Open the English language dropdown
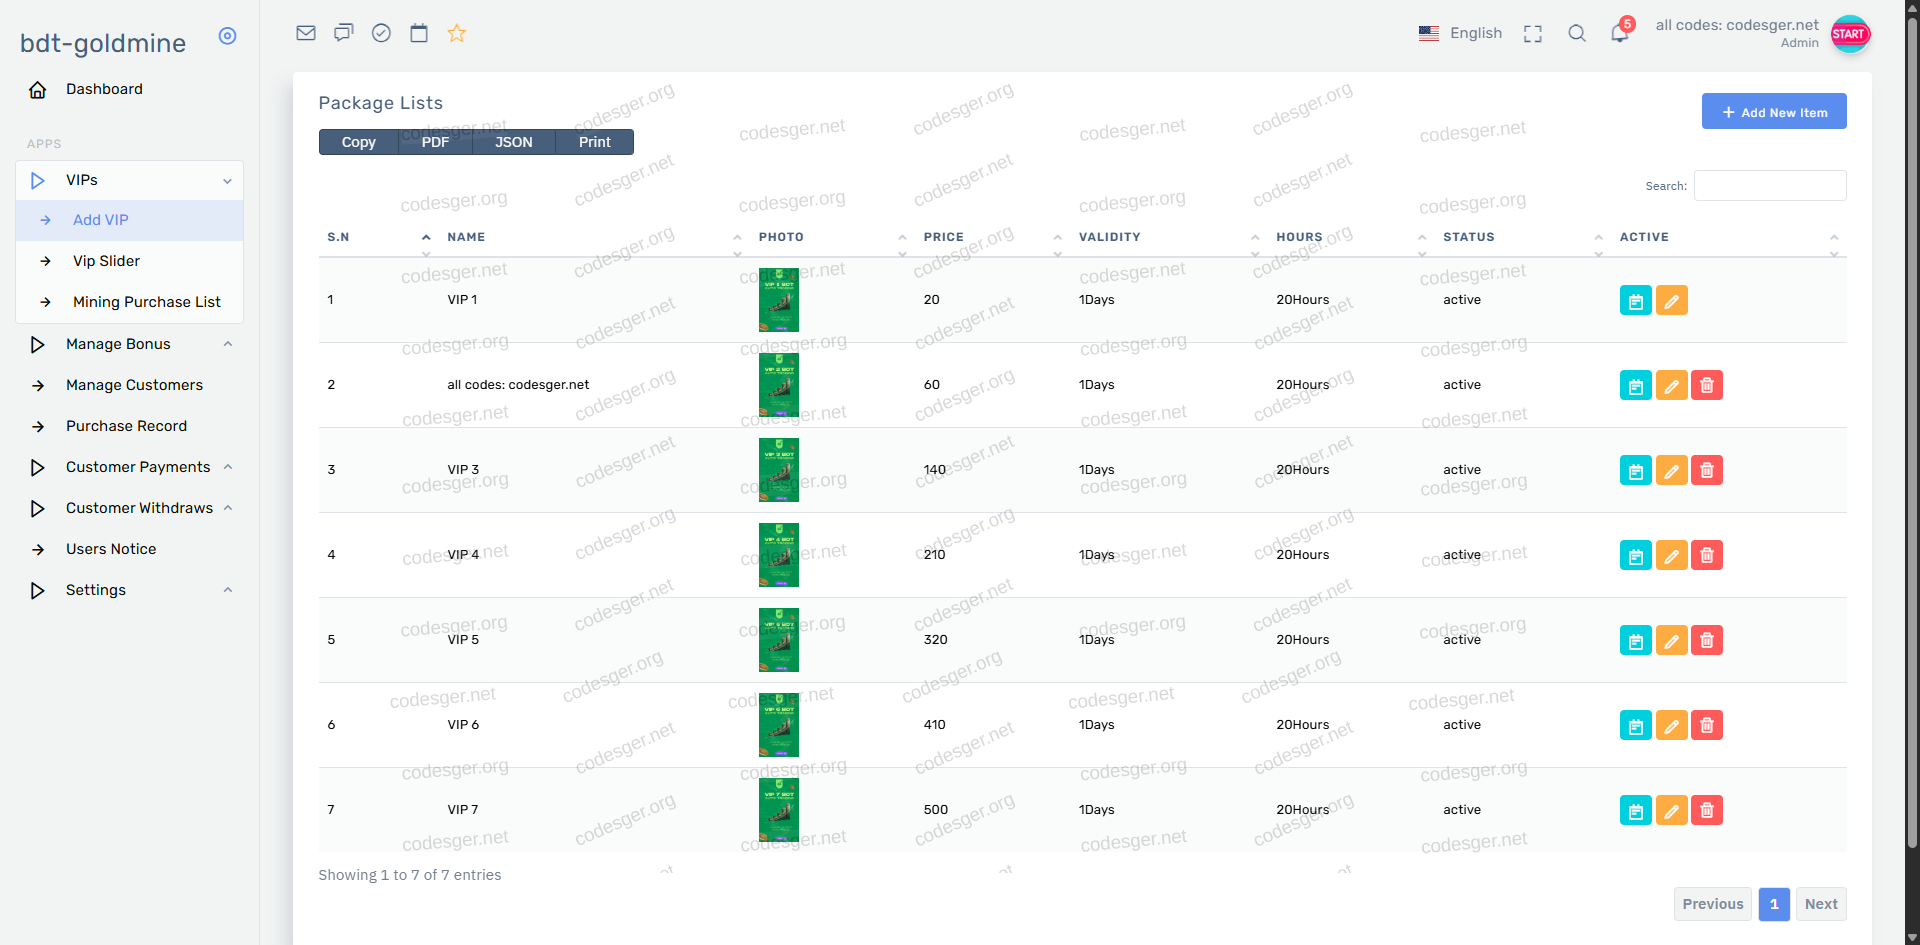Viewport: 1920px width, 945px height. [1461, 33]
